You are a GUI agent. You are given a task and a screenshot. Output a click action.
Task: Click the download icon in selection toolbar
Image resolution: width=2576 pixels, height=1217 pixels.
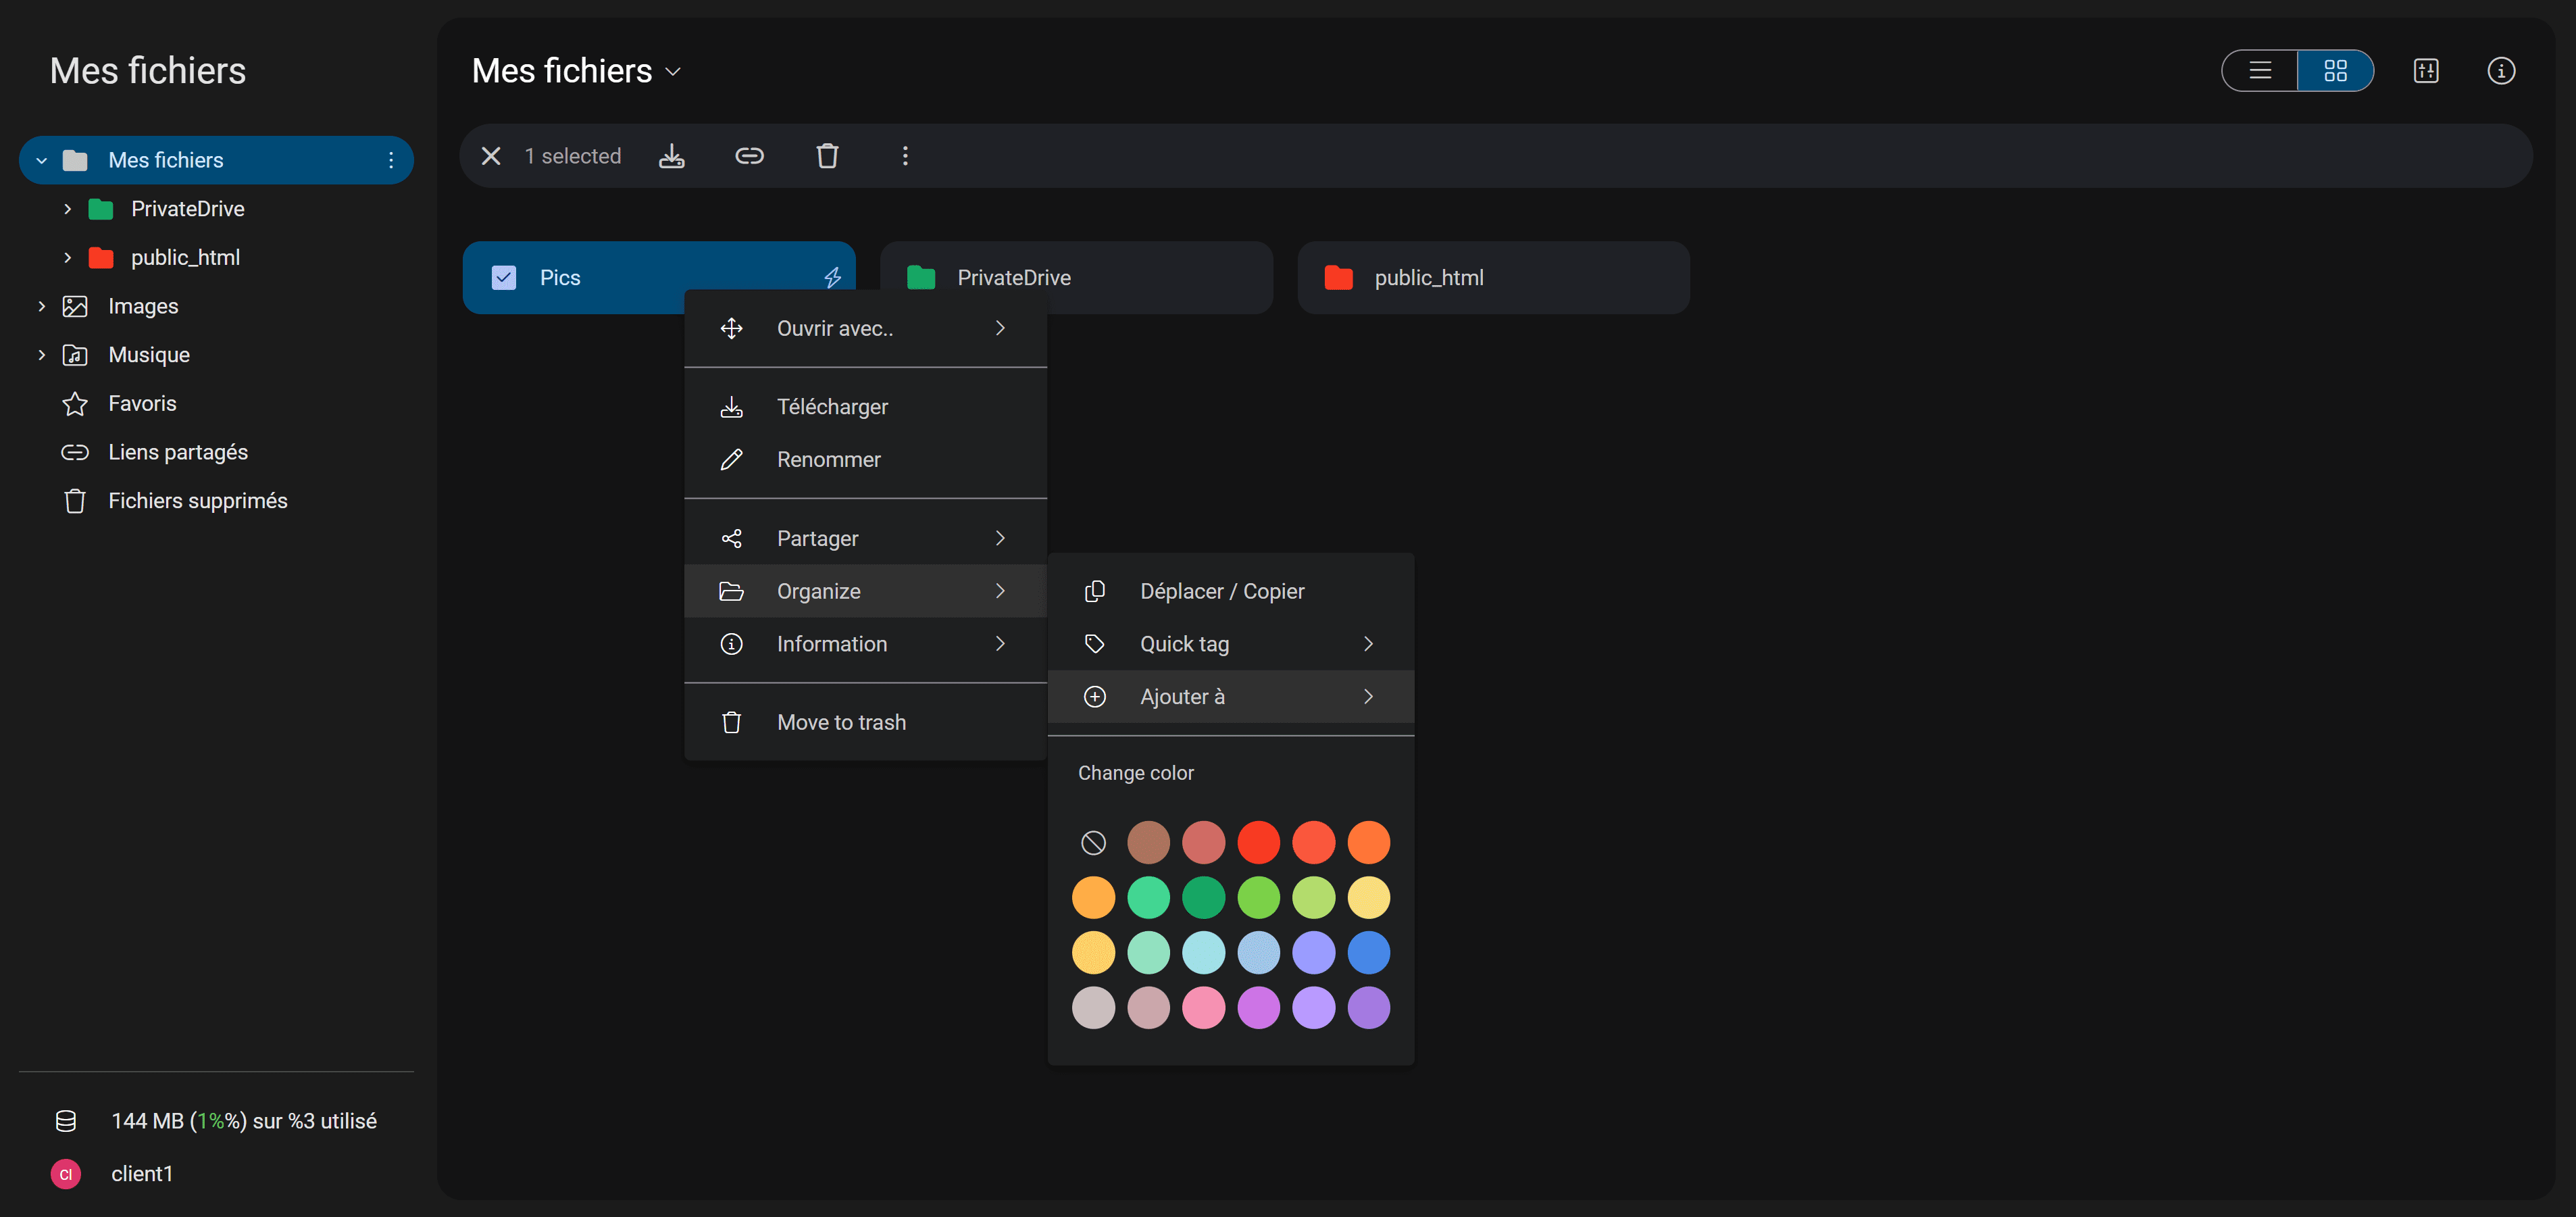click(x=671, y=156)
